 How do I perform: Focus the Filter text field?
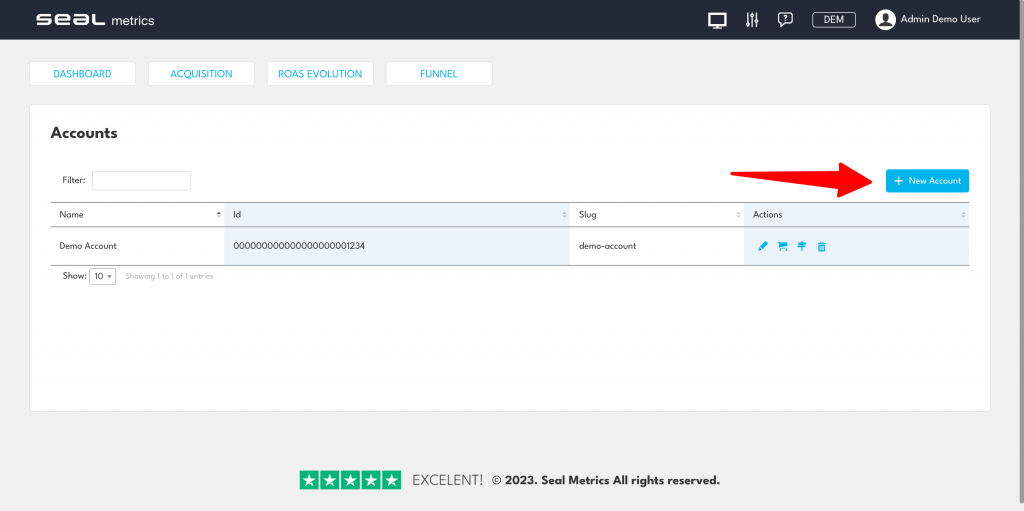click(x=141, y=181)
